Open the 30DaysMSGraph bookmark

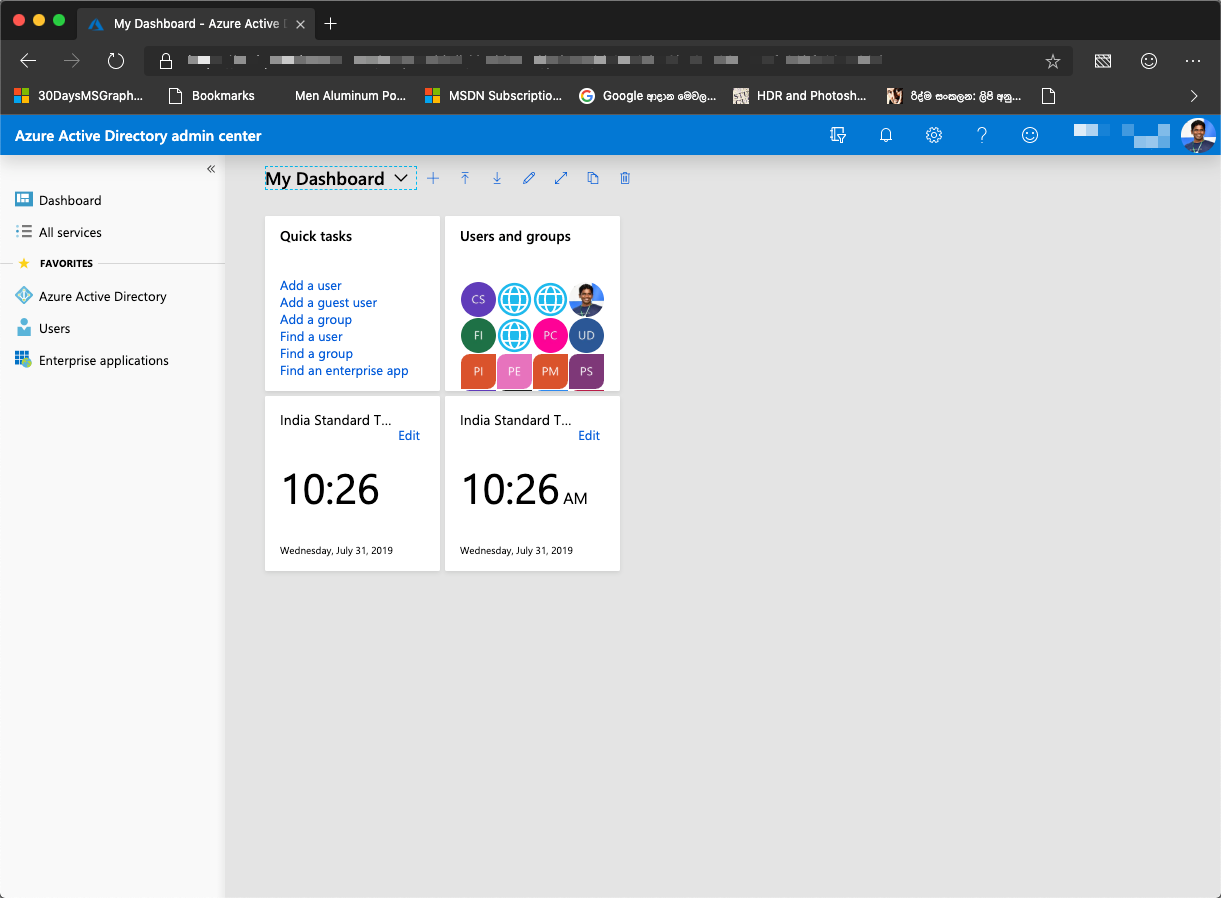coord(78,96)
